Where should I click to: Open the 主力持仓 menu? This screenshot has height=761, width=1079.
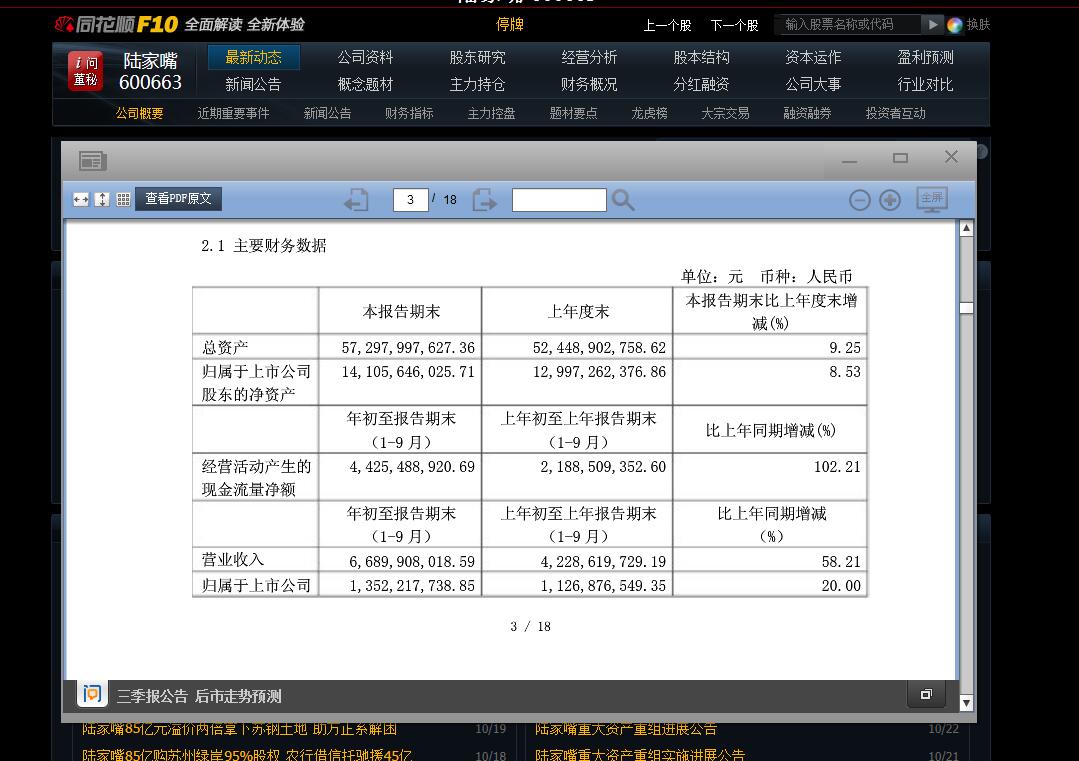(478, 85)
